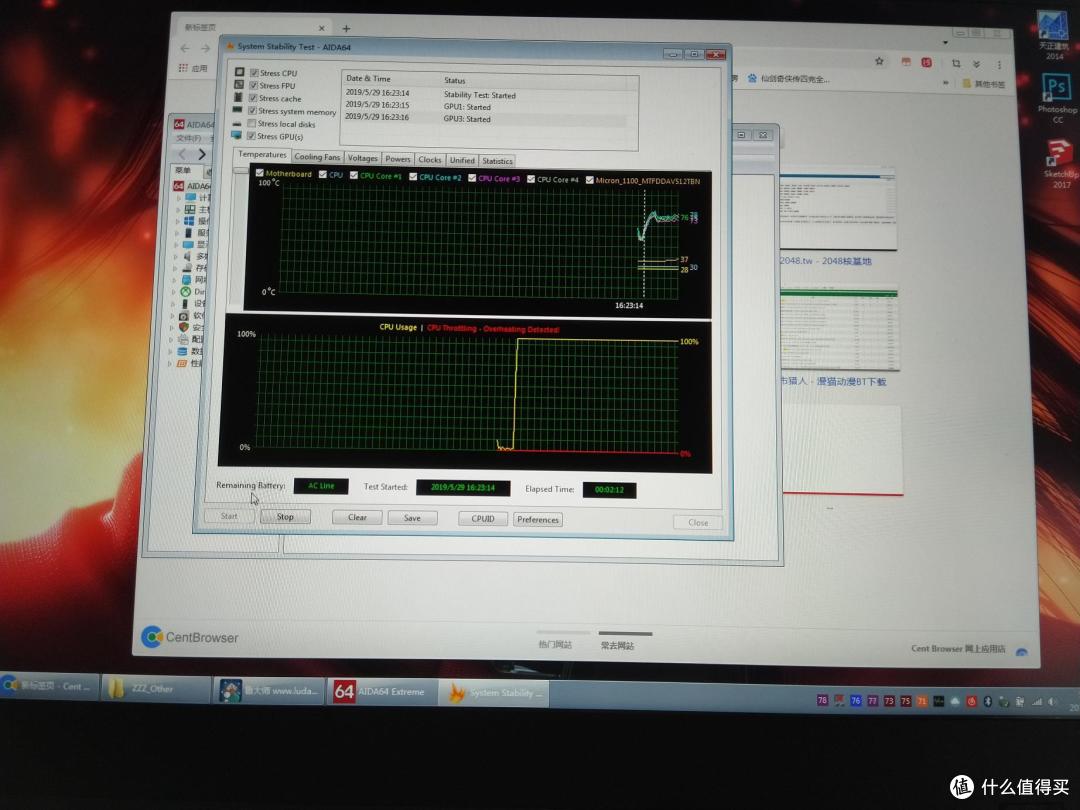This screenshot has width=1080, height=810.
Task: Open the Preferences button
Action: tap(538, 519)
